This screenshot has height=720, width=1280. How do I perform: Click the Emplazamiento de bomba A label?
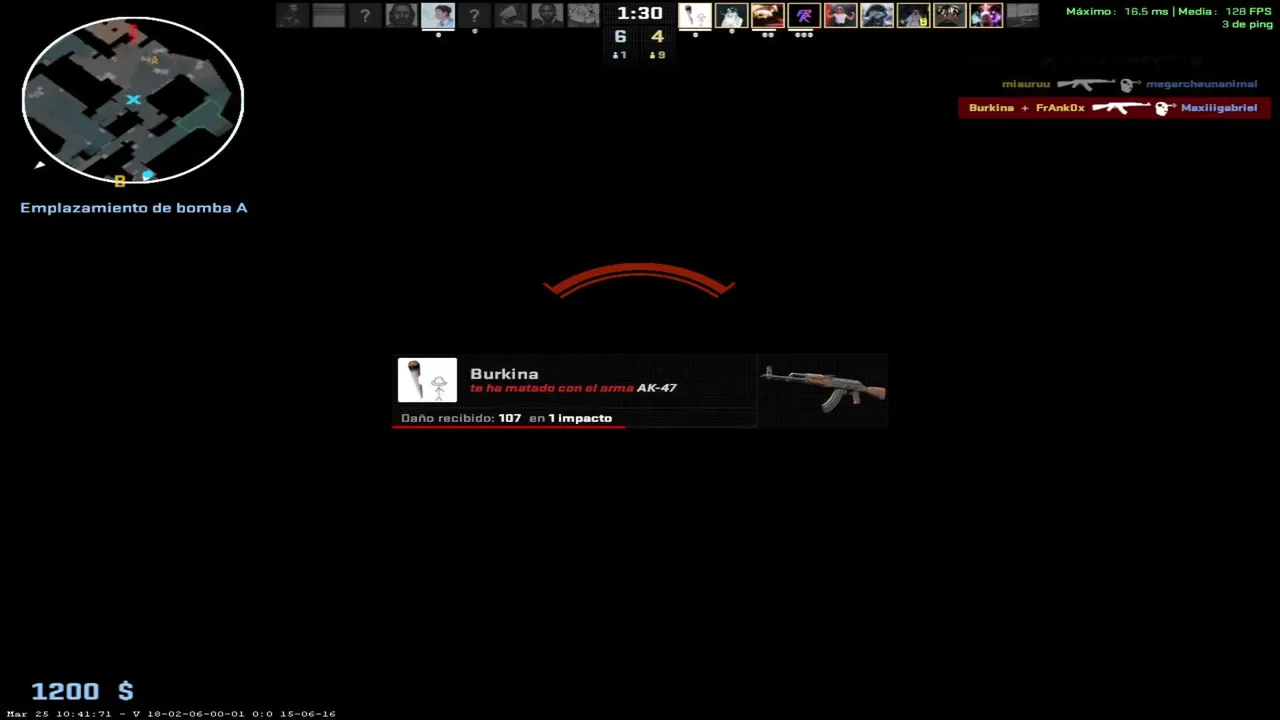click(x=134, y=208)
